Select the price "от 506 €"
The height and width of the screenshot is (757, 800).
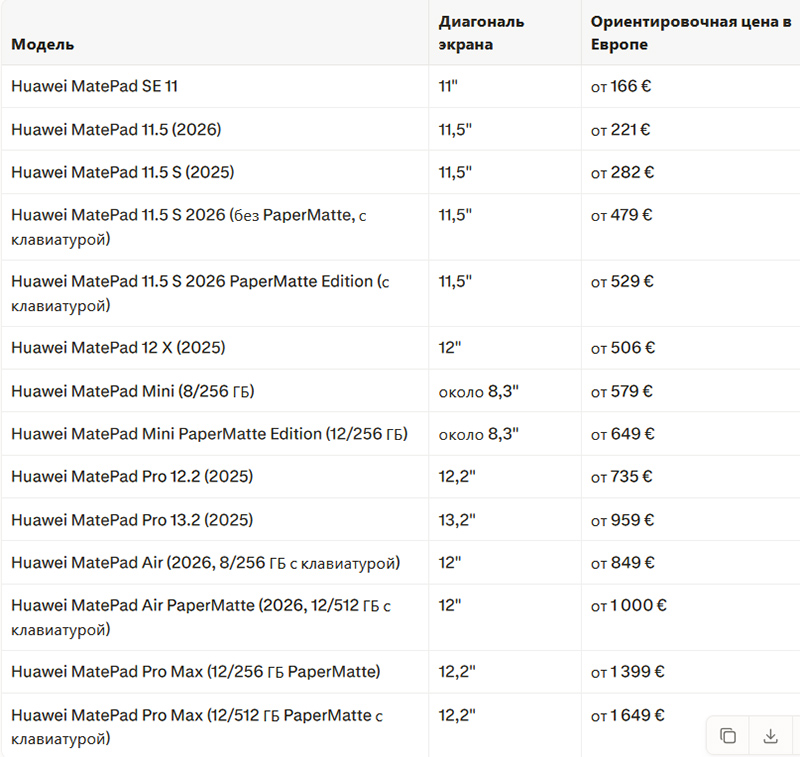(x=623, y=348)
